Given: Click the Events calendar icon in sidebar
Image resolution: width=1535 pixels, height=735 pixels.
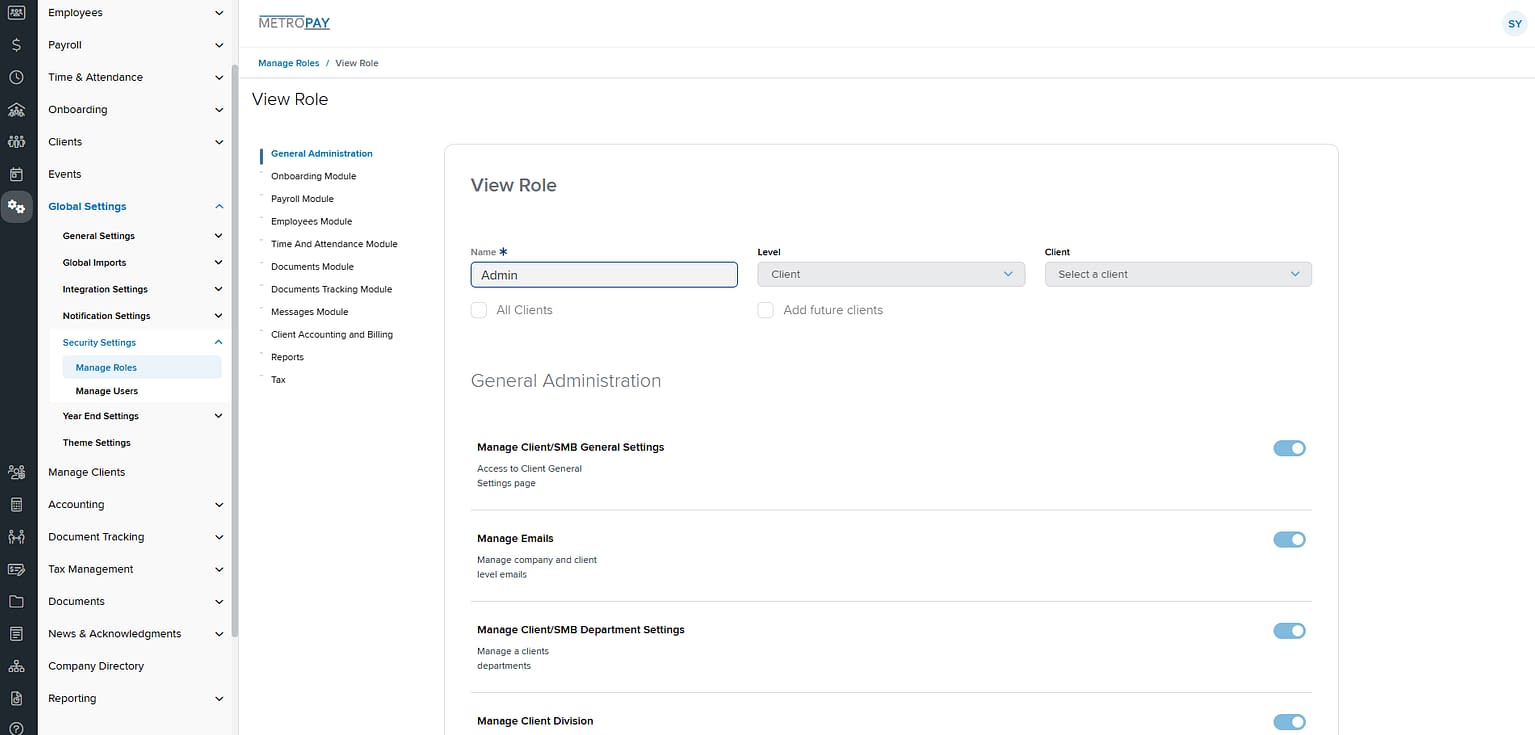Looking at the screenshot, I should click(16, 174).
